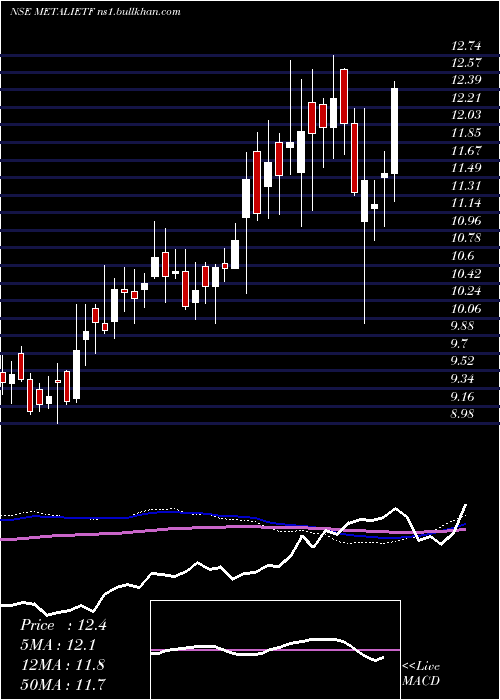Click the Price : 12.4 readout

[63, 625]
